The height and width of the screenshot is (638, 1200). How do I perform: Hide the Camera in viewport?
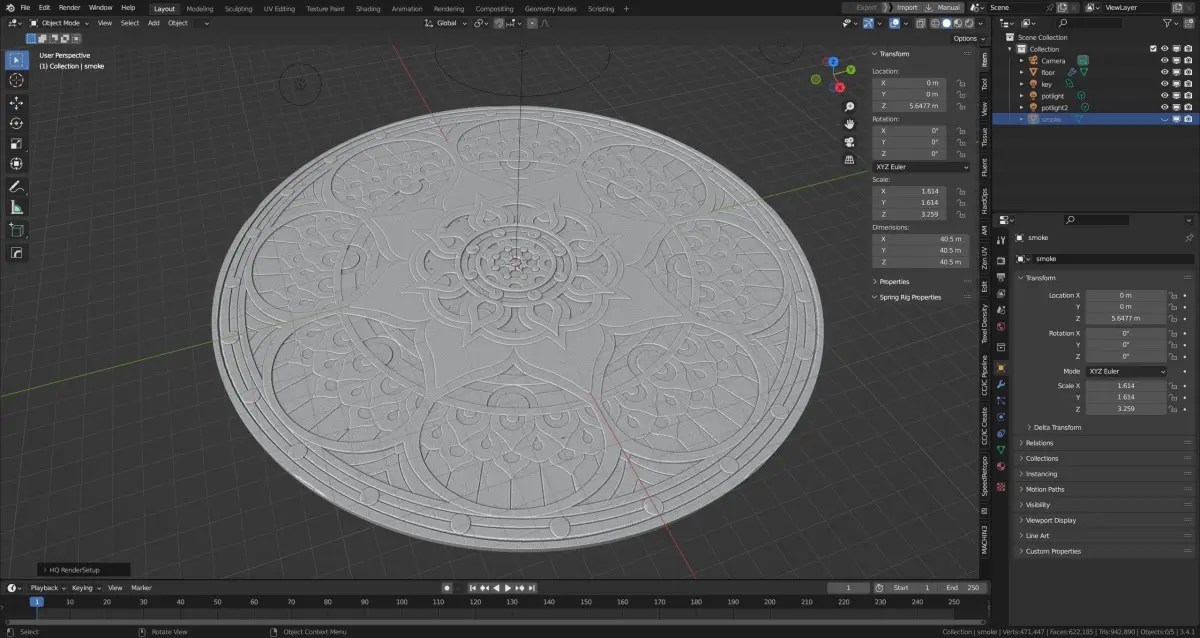pyautogui.click(x=1164, y=60)
